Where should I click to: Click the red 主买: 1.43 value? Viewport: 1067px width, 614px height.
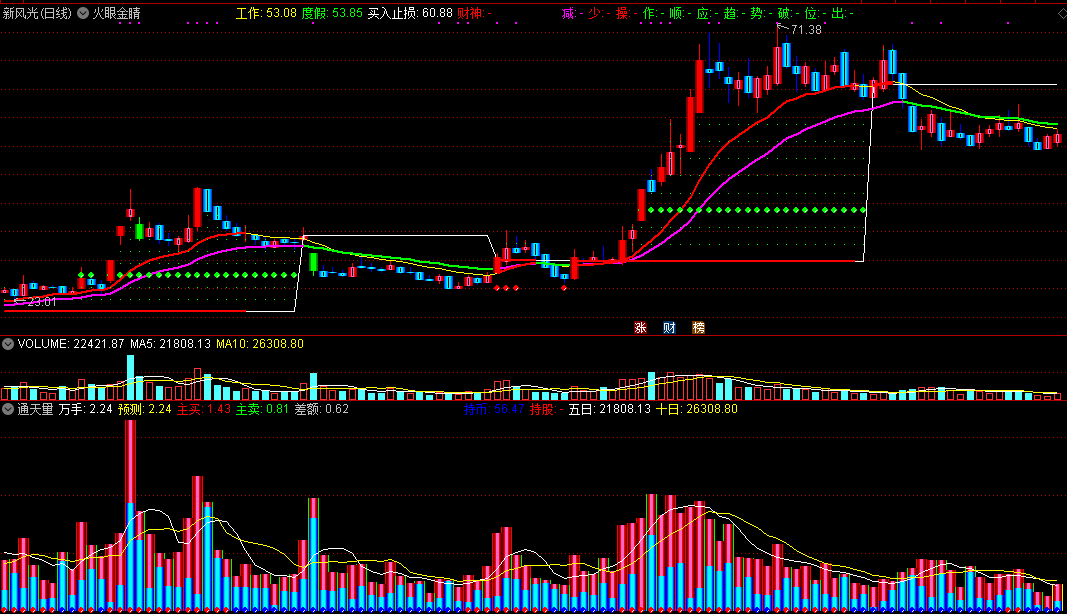point(203,409)
